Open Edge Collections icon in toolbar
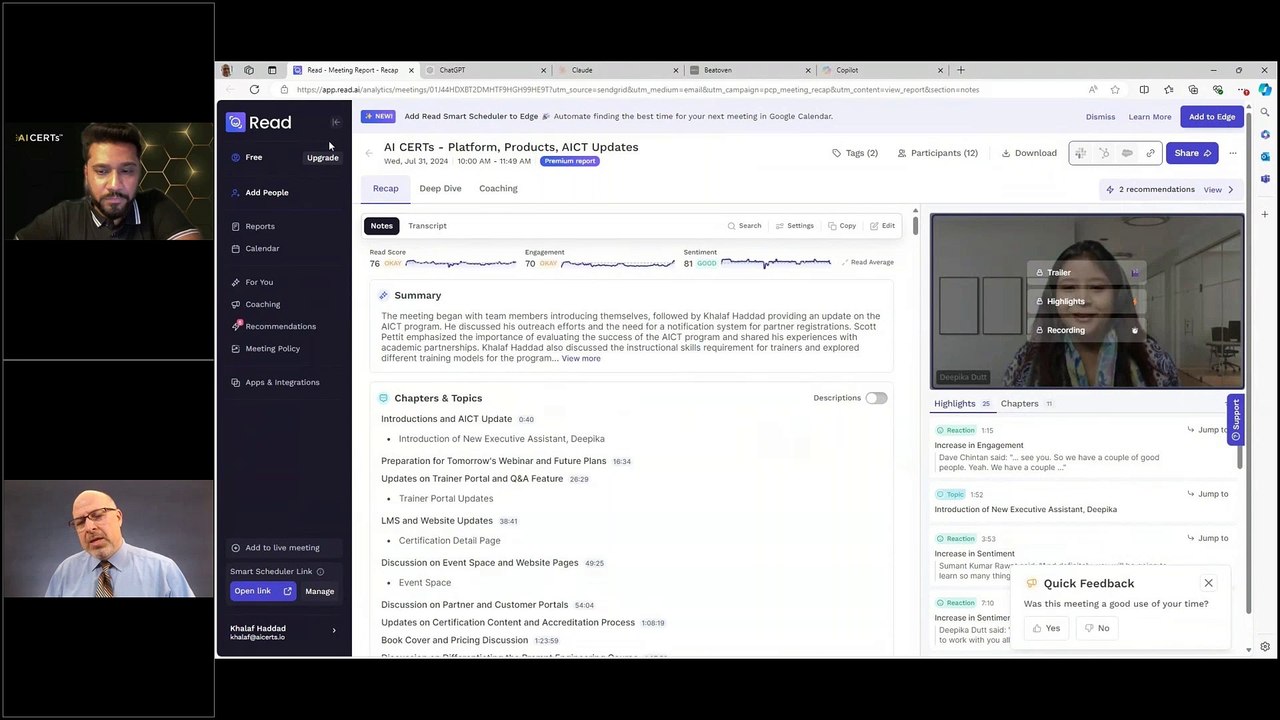Image resolution: width=1280 pixels, height=720 pixels. [1193, 89]
